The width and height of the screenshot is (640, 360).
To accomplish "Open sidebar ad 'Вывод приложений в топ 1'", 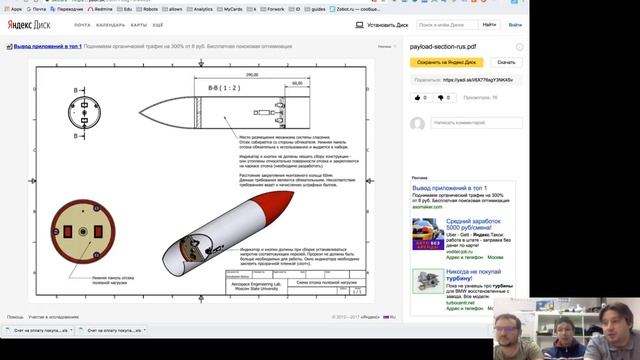I will tap(449, 188).
